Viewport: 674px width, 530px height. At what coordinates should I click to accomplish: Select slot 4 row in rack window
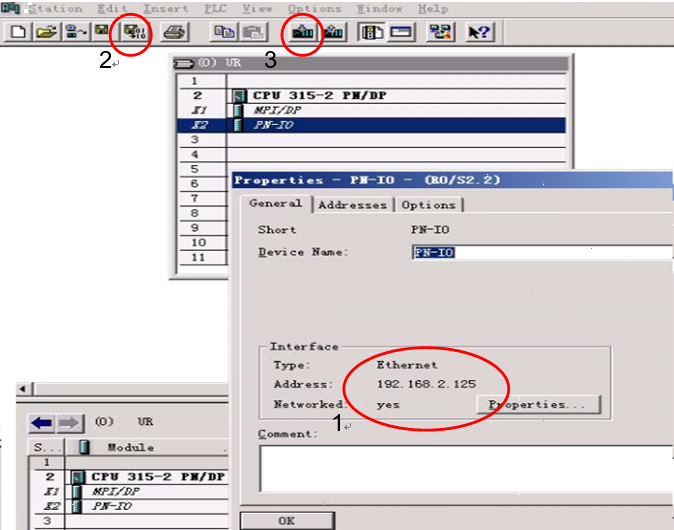click(371, 154)
